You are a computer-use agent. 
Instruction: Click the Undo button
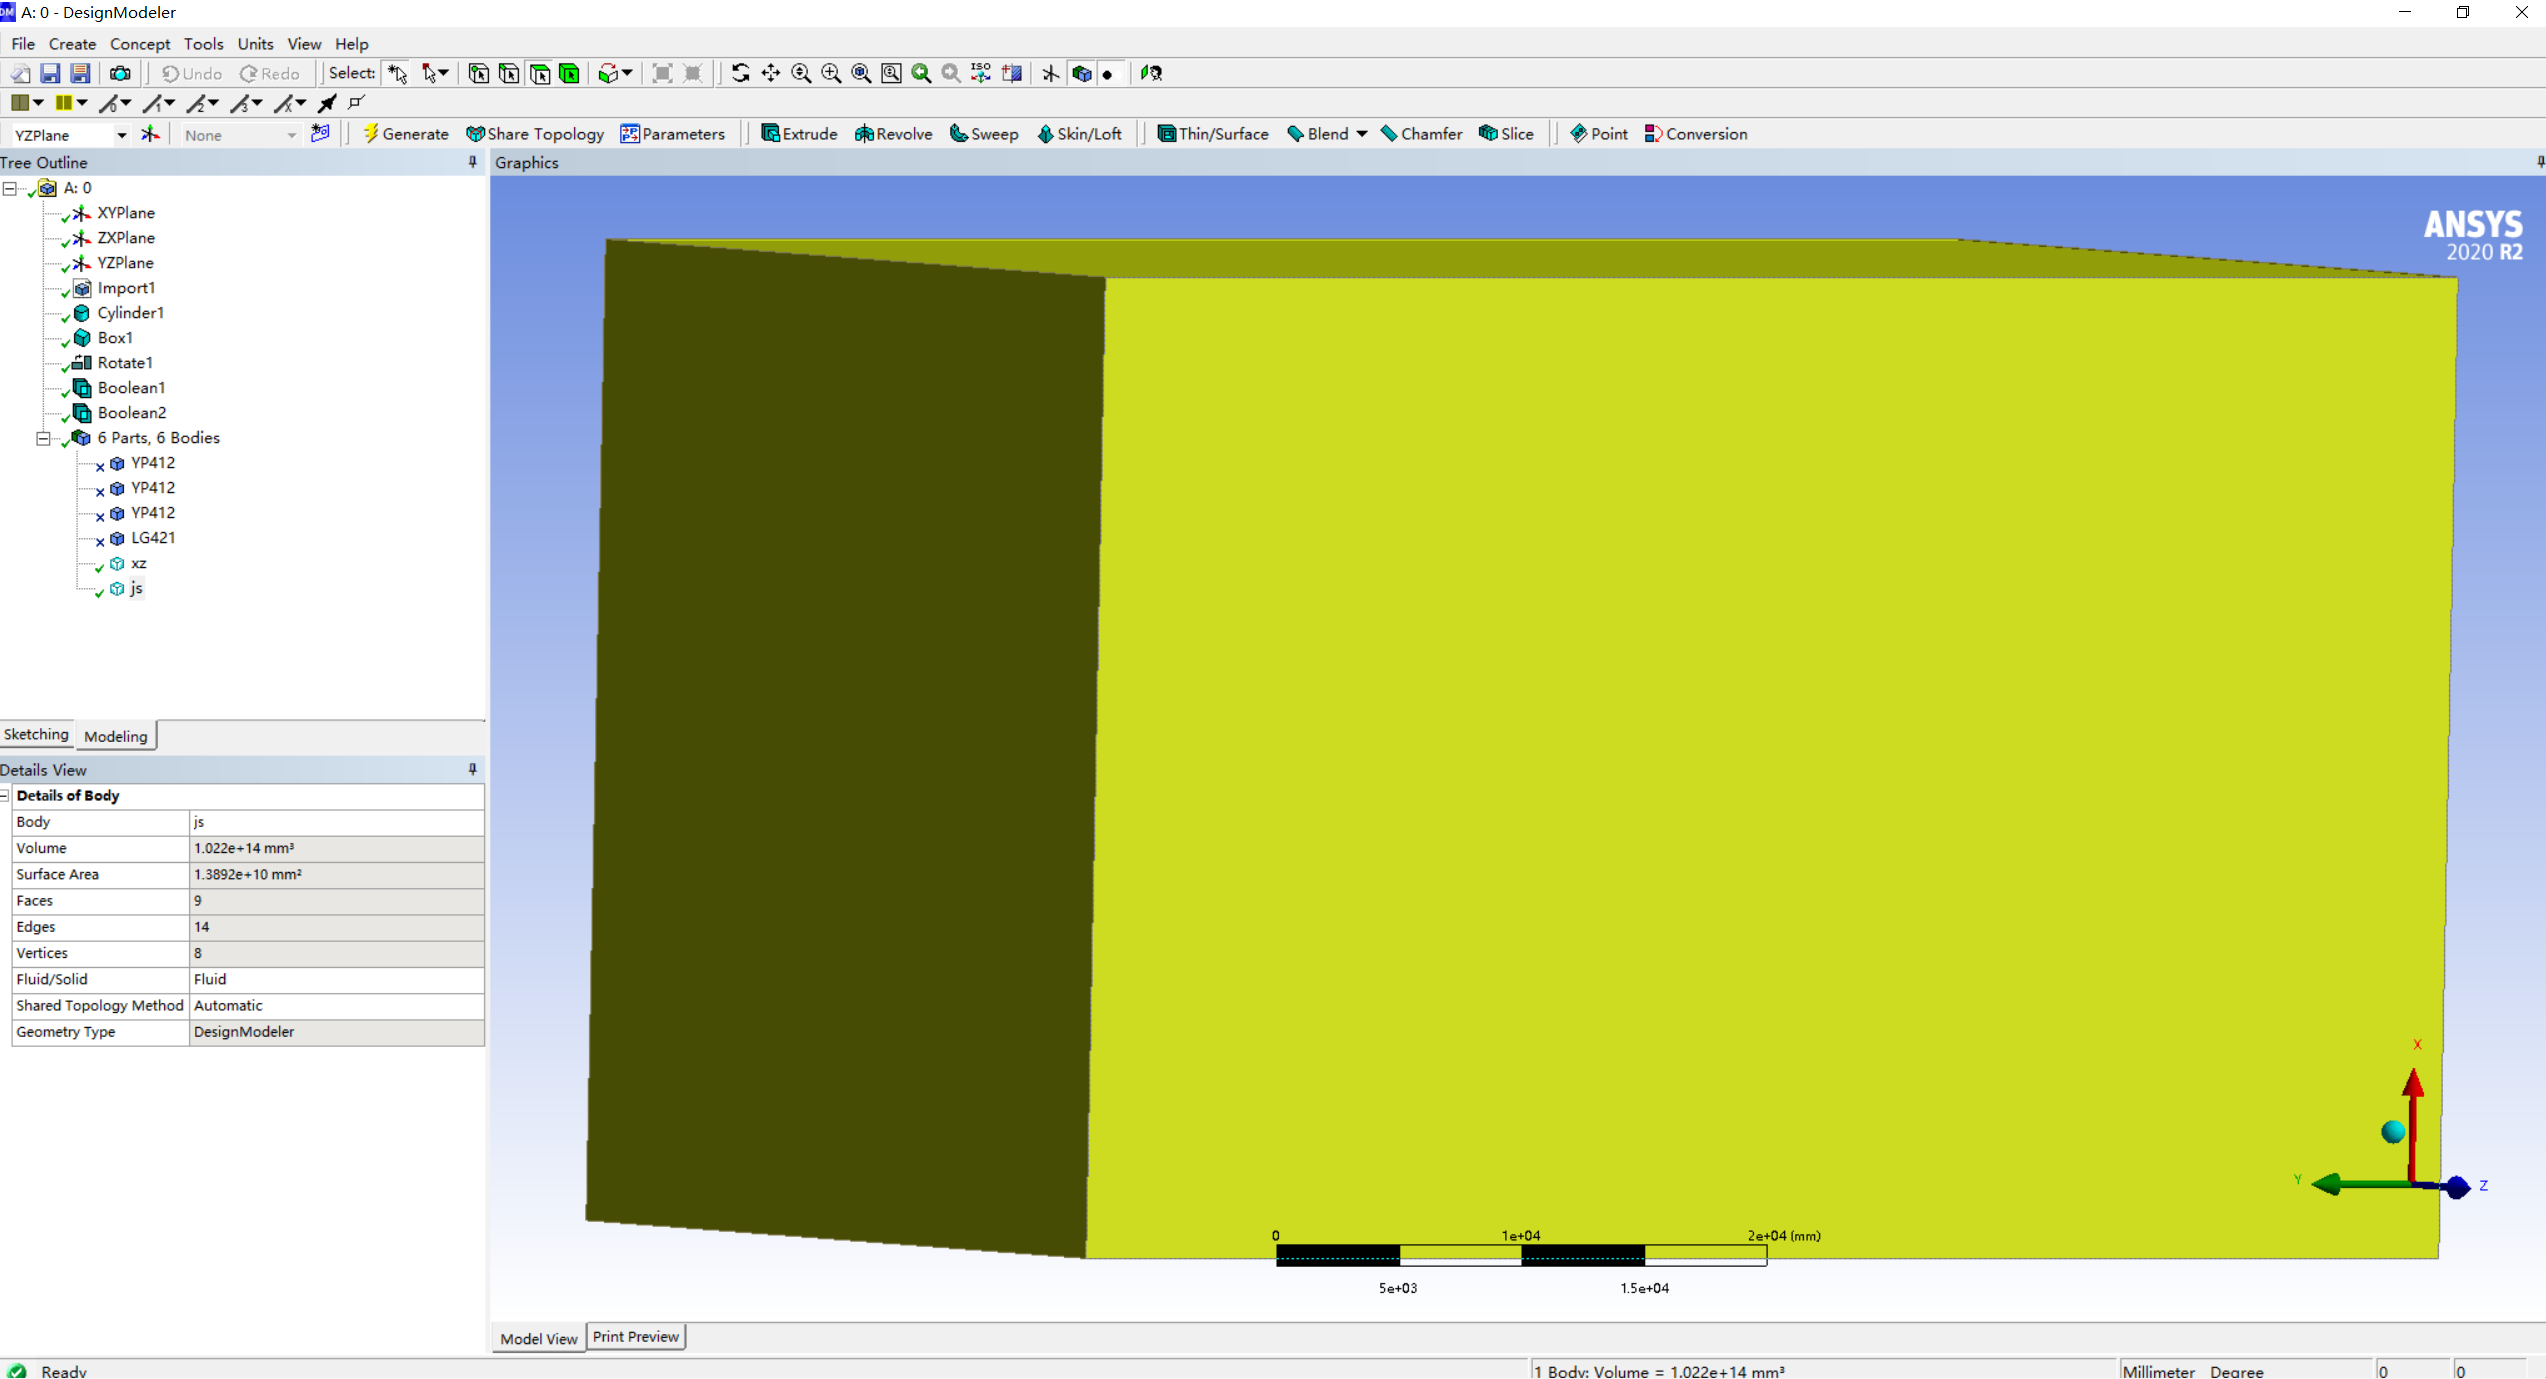192,73
